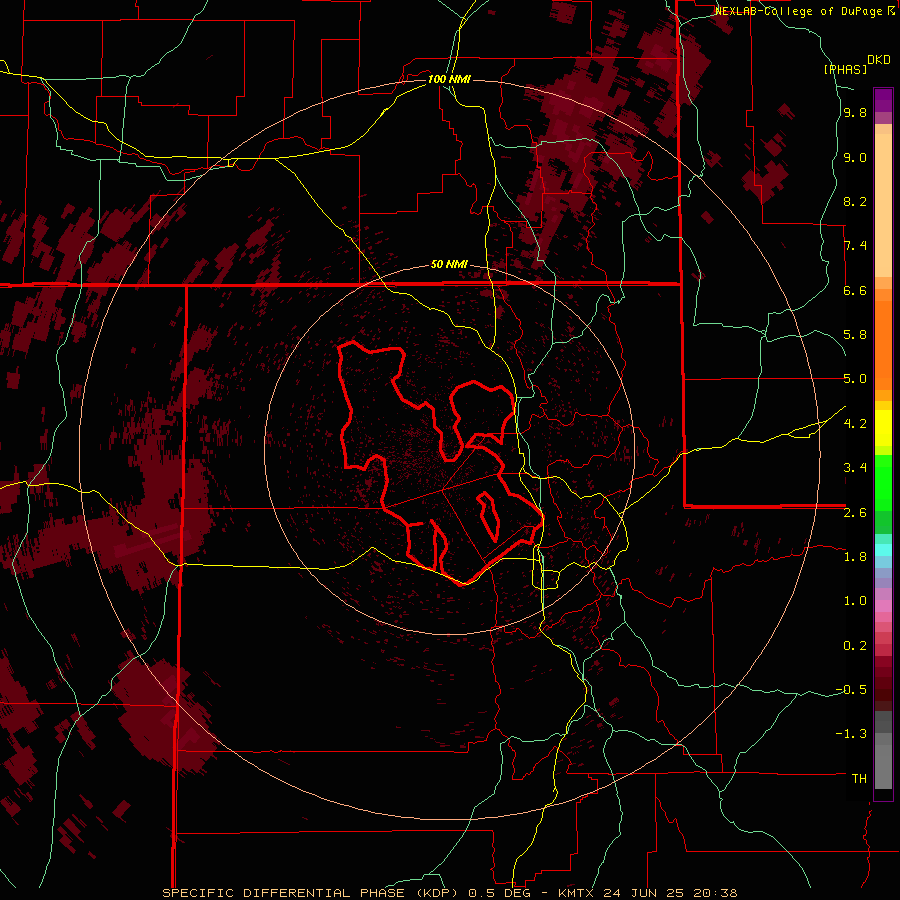Click the 100 NMI range ring label
Screen dimensions: 900x900
[x=449, y=79]
